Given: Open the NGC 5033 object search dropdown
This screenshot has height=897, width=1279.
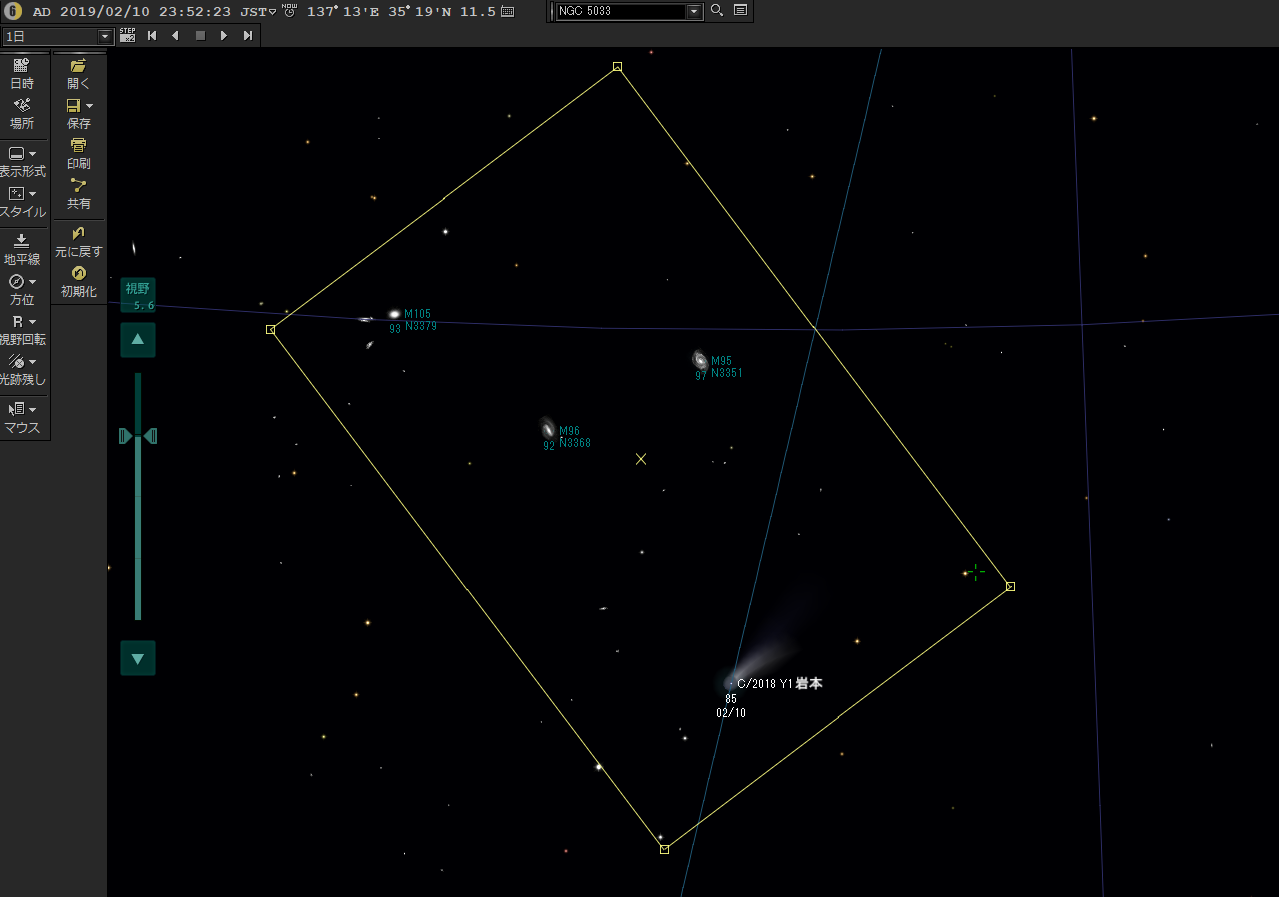Looking at the screenshot, I should point(694,11).
